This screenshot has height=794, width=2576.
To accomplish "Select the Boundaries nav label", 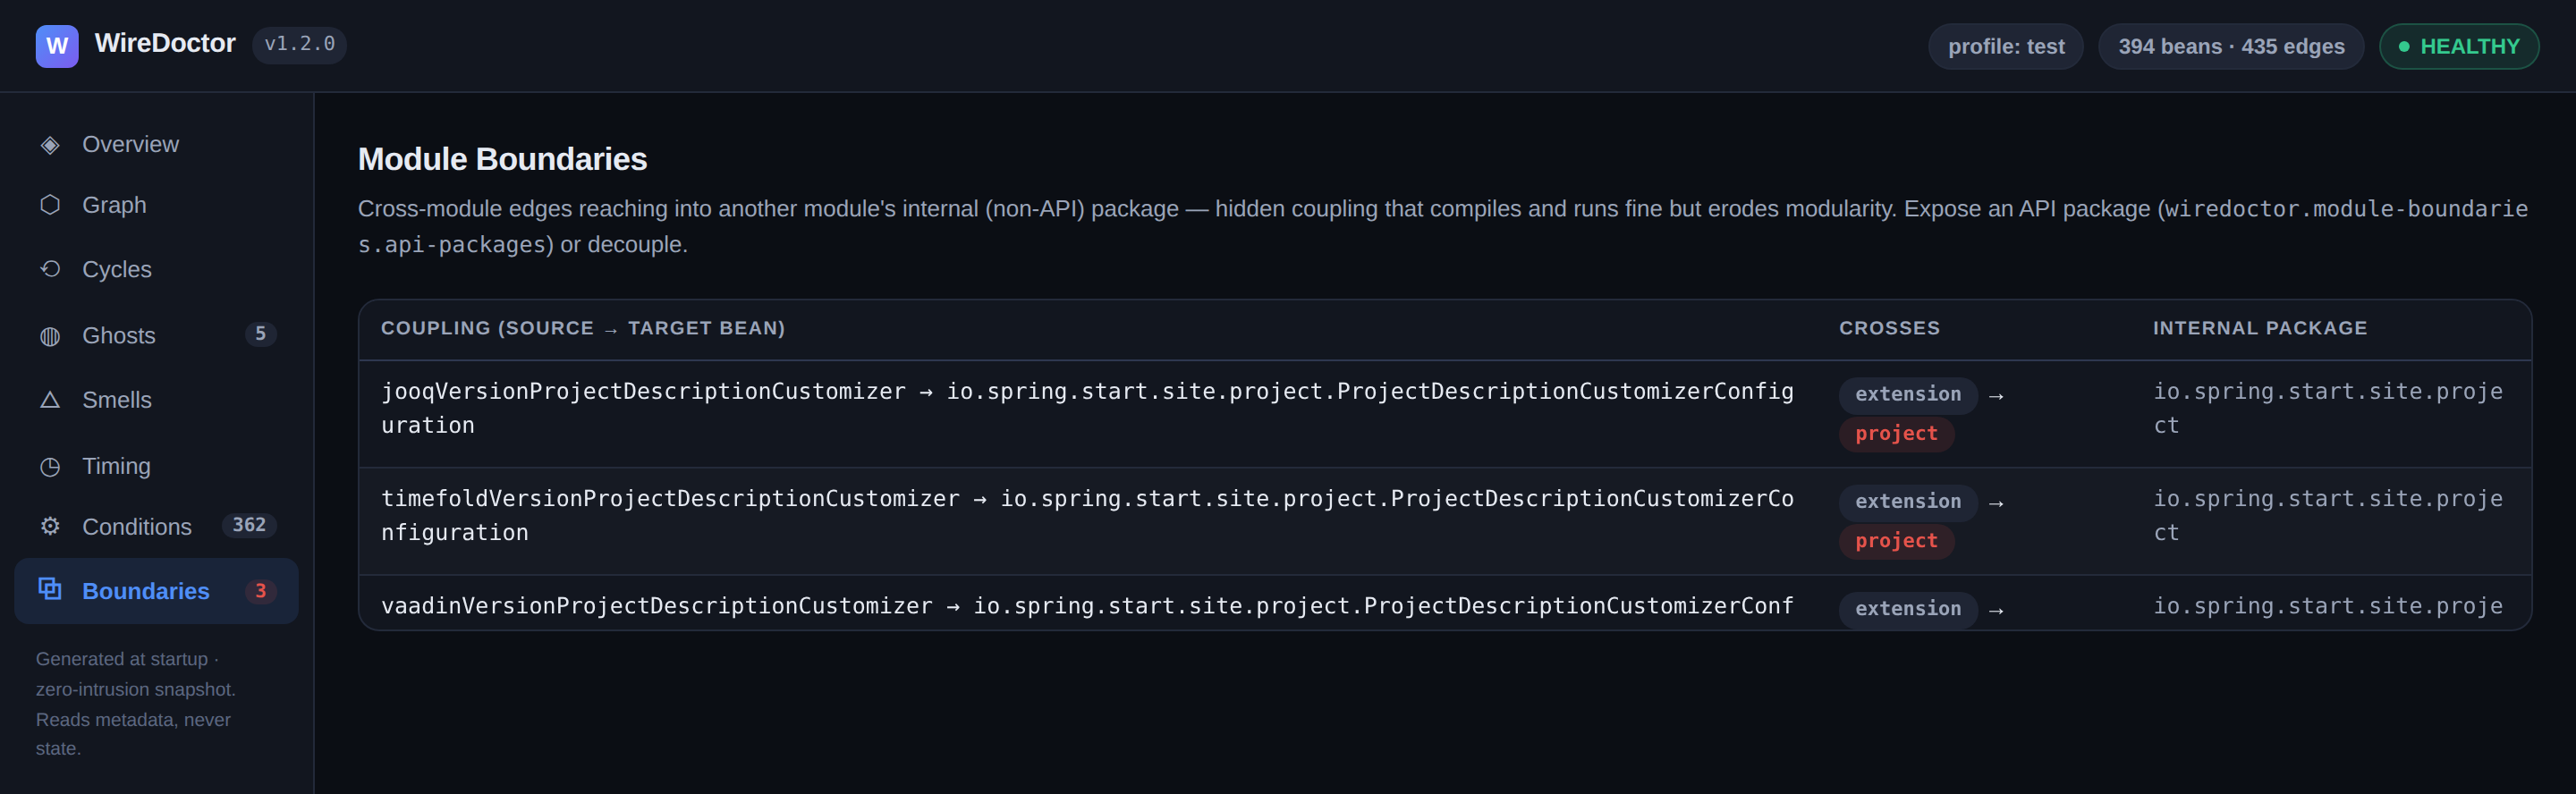I will pyautogui.click(x=146, y=591).
